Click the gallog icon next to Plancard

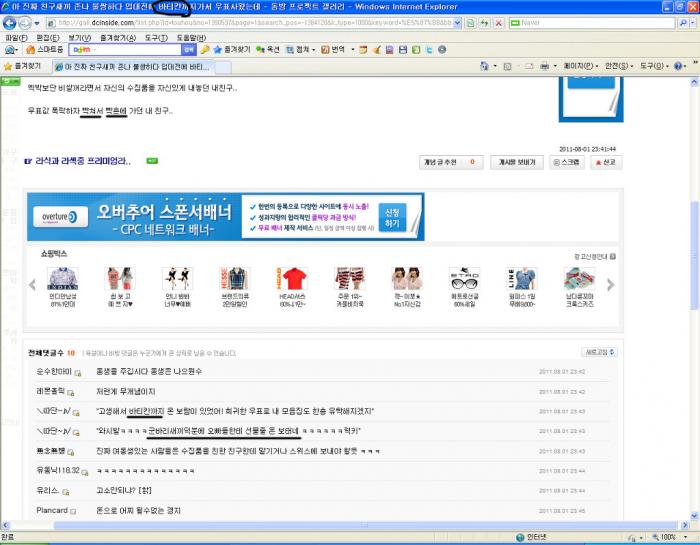[x=74, y=511]
